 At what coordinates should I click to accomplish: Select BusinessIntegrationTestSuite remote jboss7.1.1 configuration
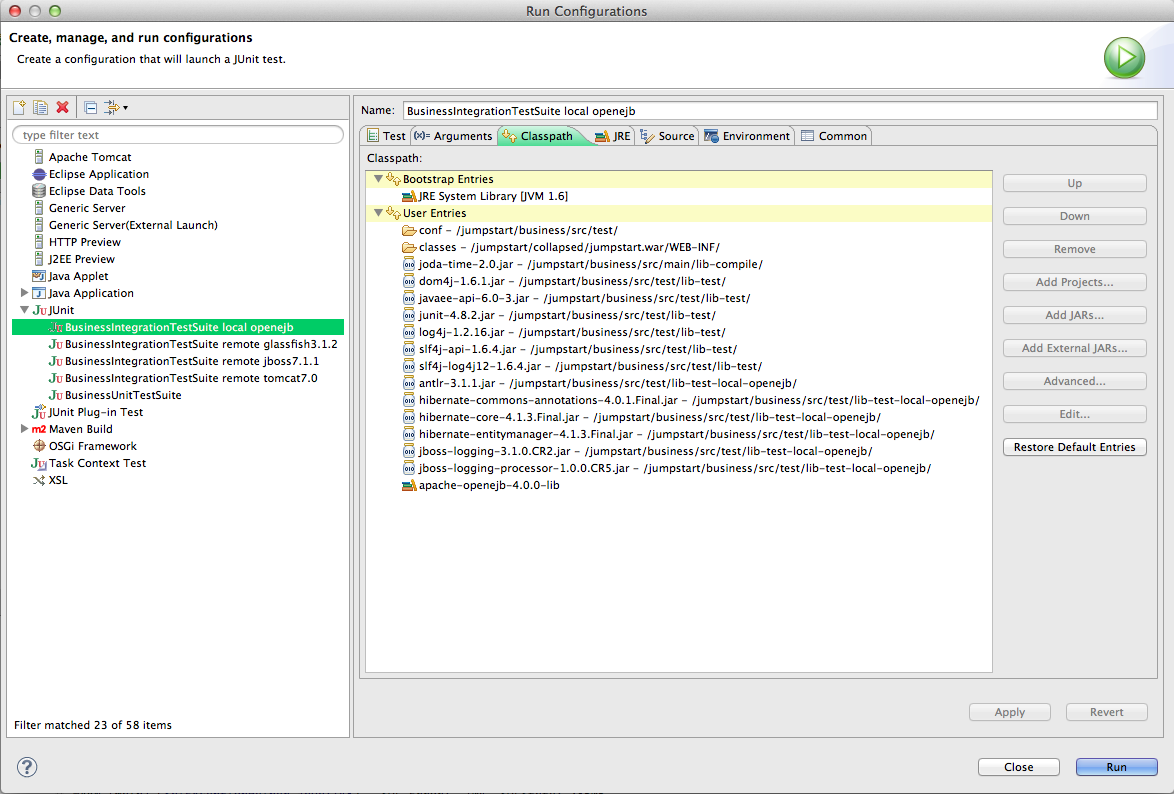point(183,361)
